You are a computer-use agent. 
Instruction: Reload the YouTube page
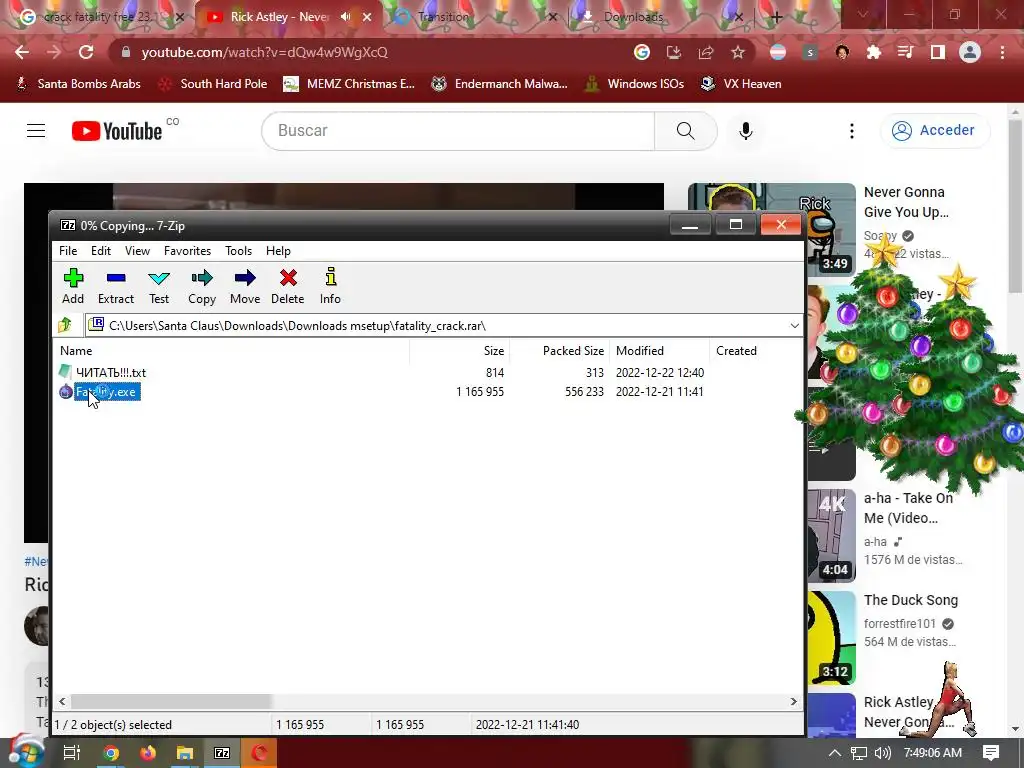coord(86,52)
